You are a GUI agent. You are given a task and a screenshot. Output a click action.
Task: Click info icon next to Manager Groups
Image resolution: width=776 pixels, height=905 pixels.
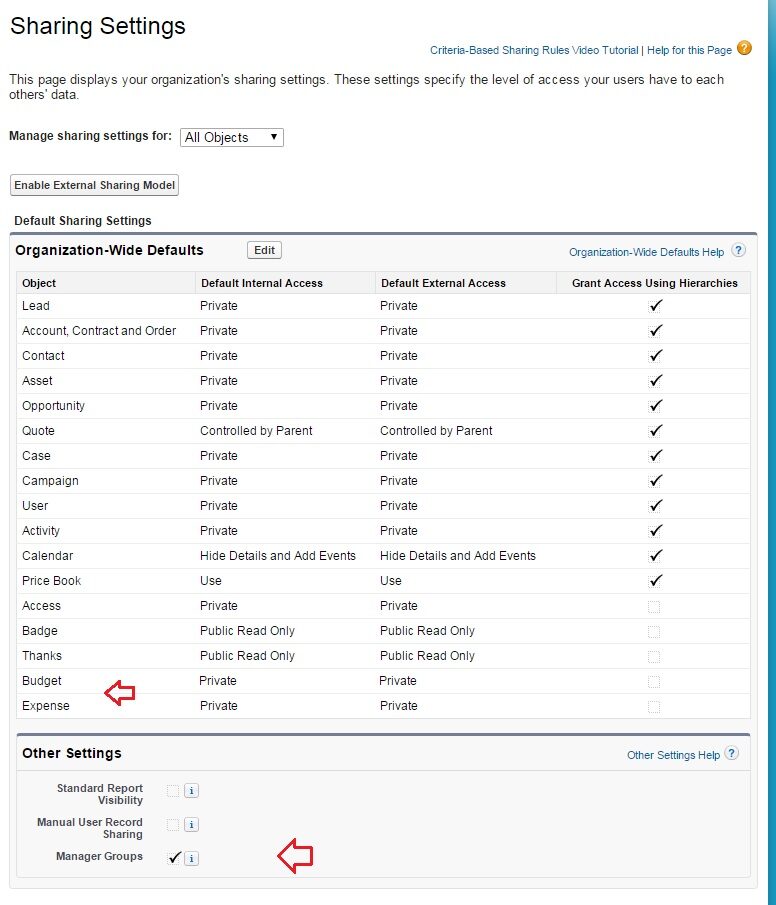pyautogui.click(x=192, y=858)
